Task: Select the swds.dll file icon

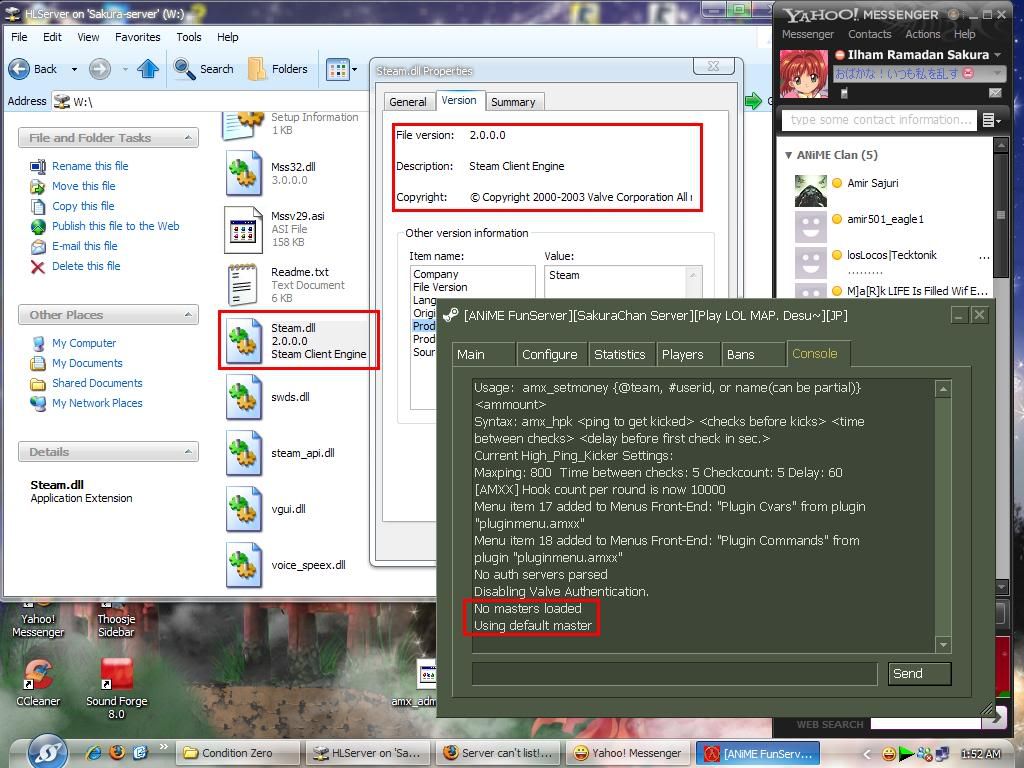Action: (x=244, y=397)
